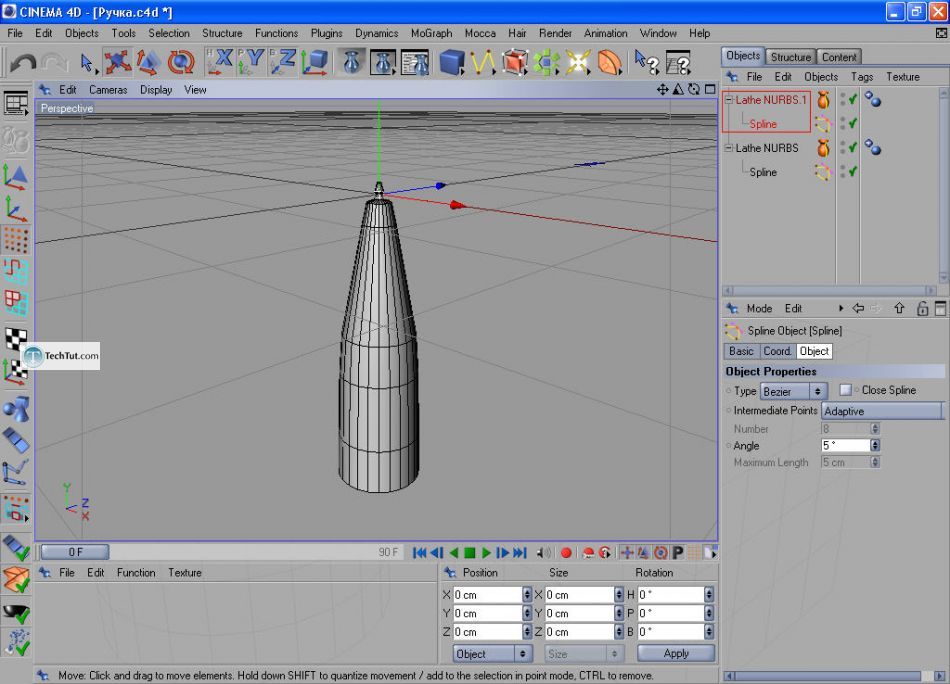Toggle Z axis lock
The width and height of the screenshot is (950, 684).
point(282,62)
